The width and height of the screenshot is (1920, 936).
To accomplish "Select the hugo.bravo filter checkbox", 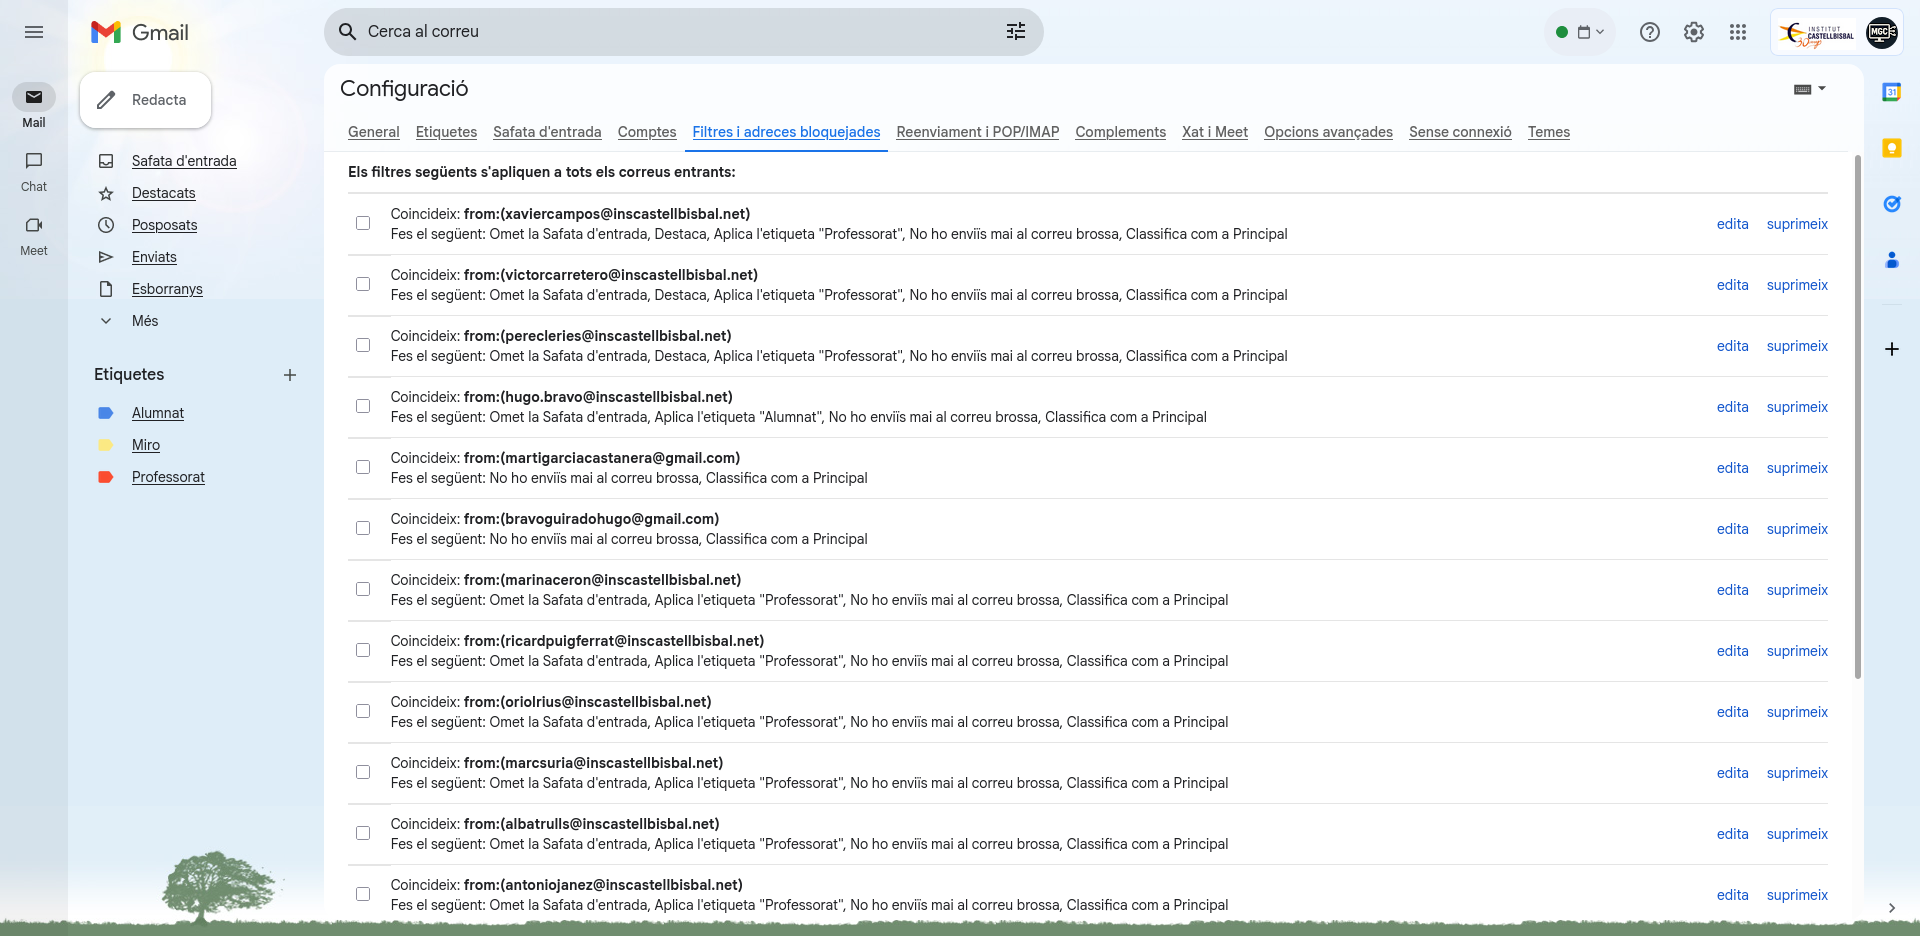I will pyautogui.click(x=363, y=406).
